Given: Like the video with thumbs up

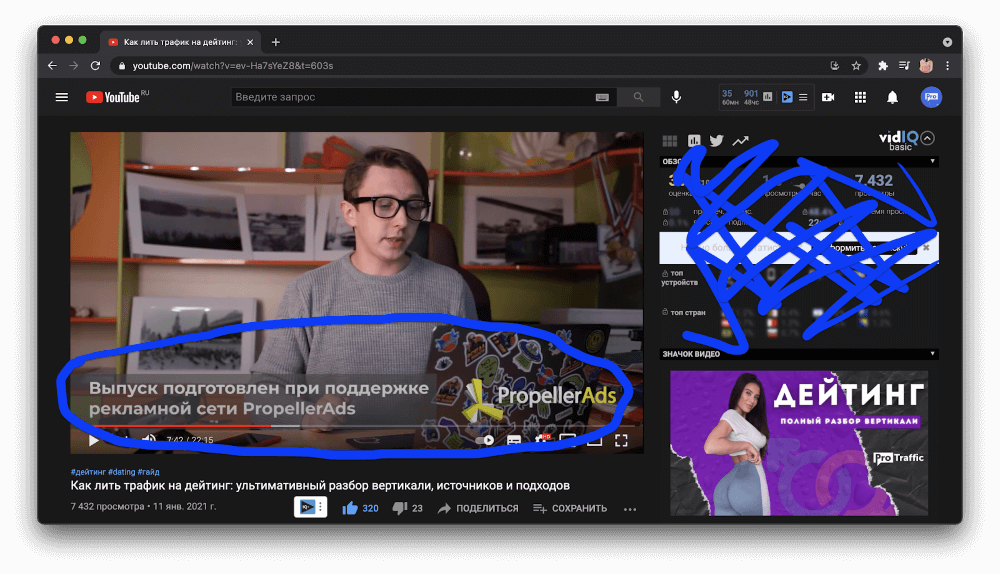Looking at the screenshot, I should [x=350, y=508].
